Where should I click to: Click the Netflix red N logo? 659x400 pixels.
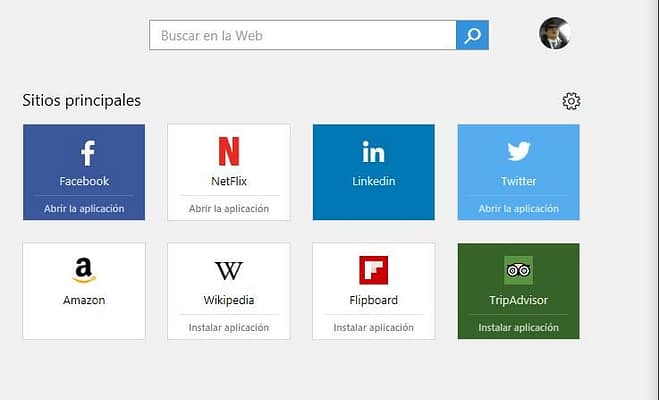229,151
